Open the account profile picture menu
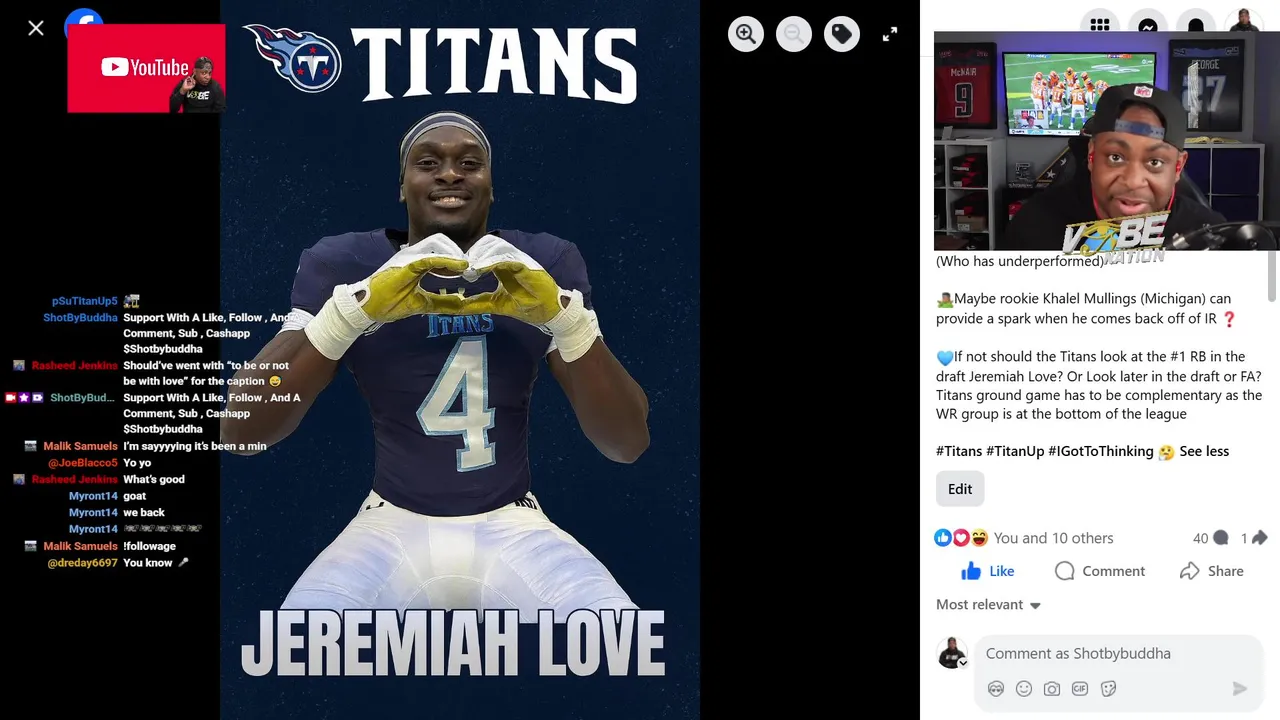Screen dimensions: 1280x720 [x=1244, y=22]
